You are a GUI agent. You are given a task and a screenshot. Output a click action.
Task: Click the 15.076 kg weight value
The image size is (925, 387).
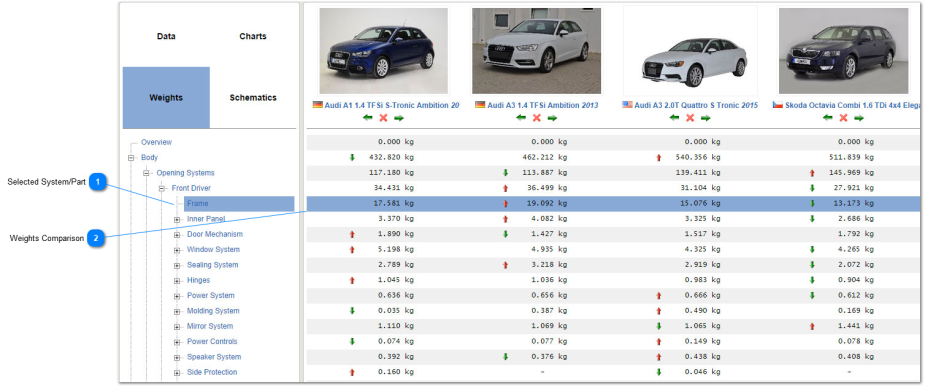[701, 204]
